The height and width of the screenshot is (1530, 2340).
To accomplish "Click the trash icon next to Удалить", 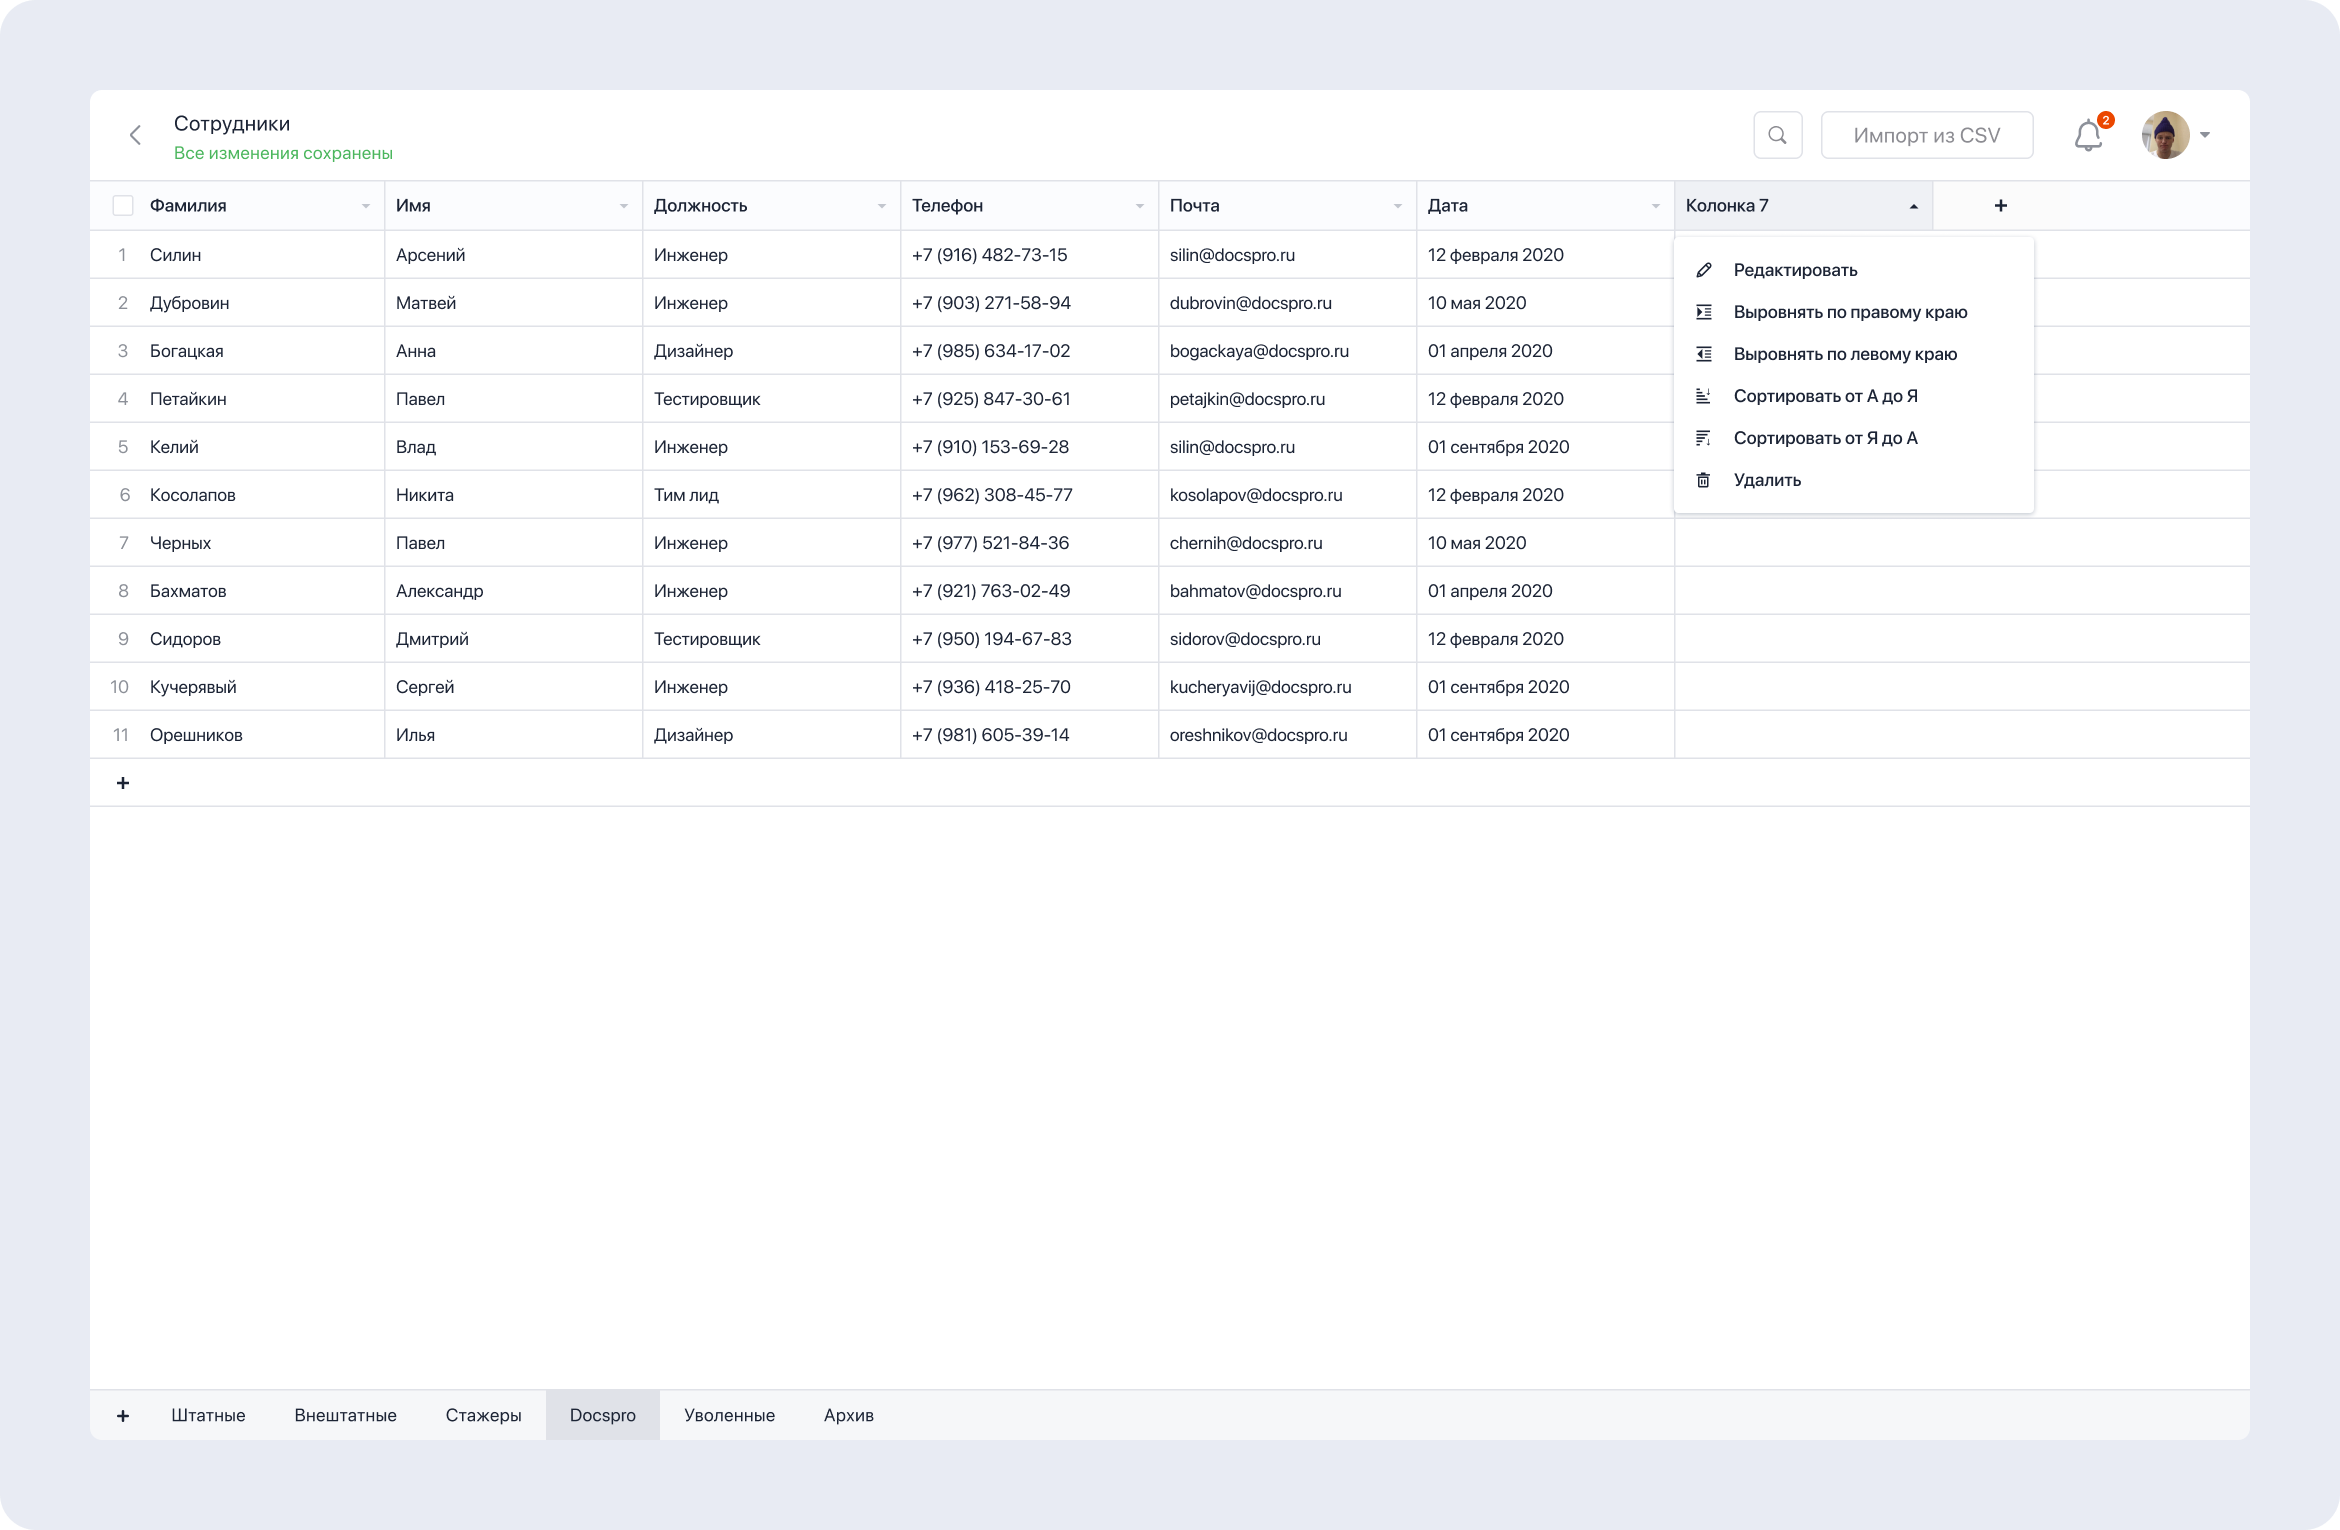I will coord(1704,480).
